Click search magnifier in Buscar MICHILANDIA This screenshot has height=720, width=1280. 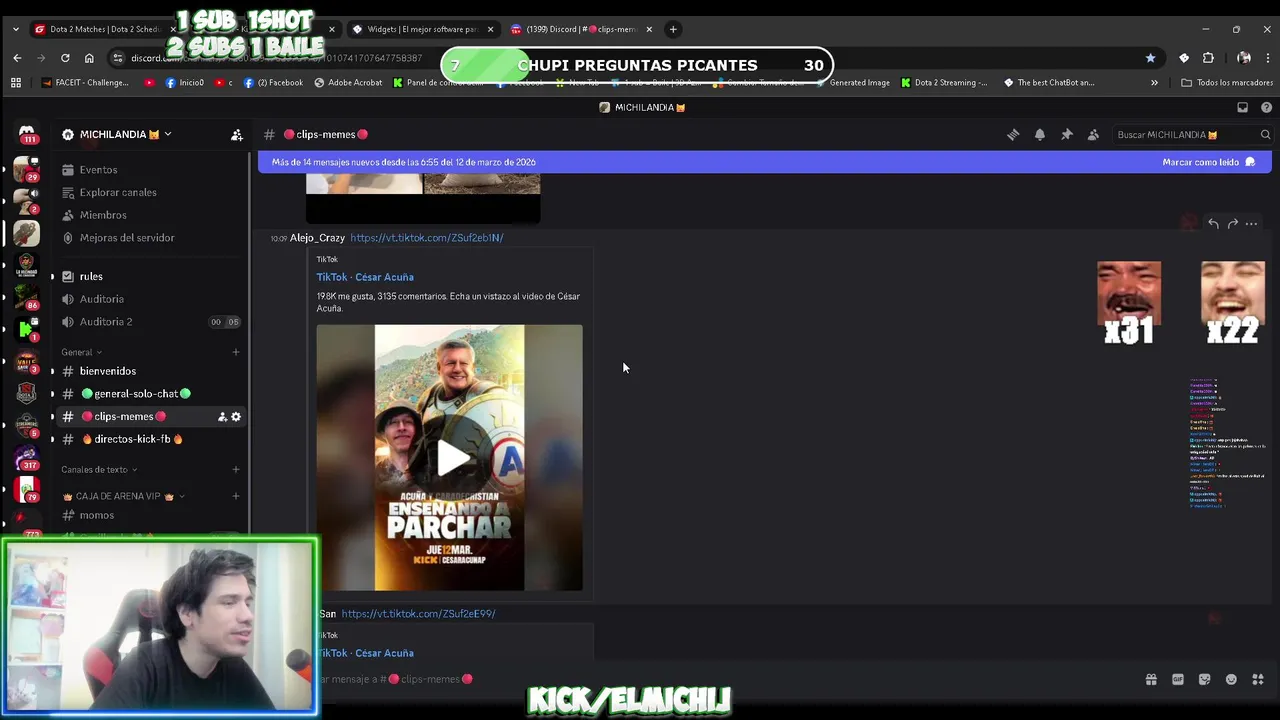coord(1265,134)
